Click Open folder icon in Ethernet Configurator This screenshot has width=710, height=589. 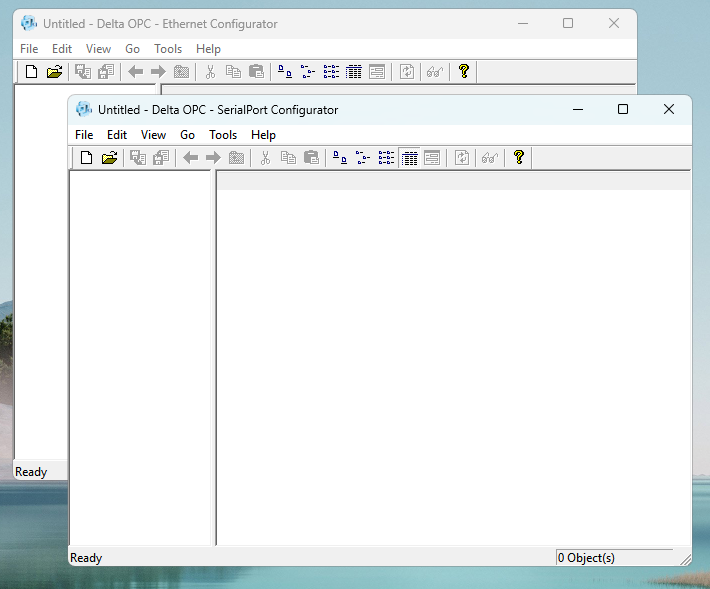point(54,72)
